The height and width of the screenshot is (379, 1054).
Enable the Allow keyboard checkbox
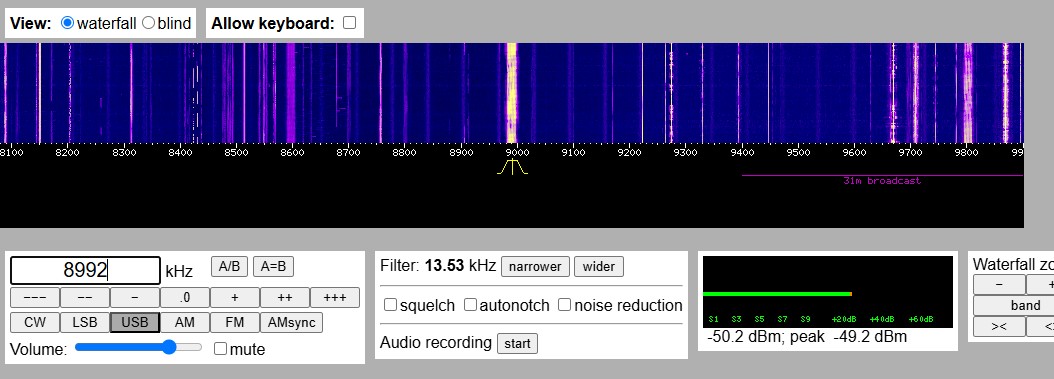point(350,23)
